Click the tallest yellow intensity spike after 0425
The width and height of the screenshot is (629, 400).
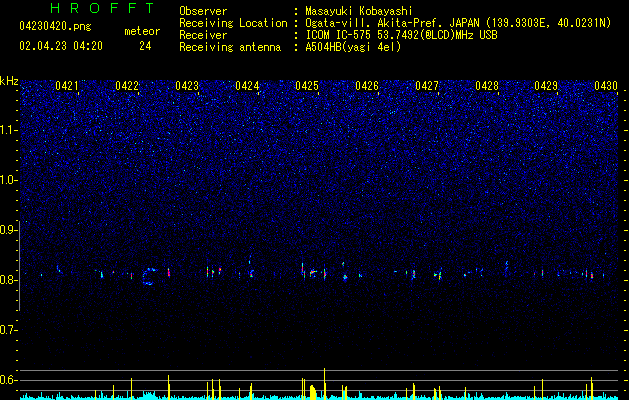(x=324, y=383)
